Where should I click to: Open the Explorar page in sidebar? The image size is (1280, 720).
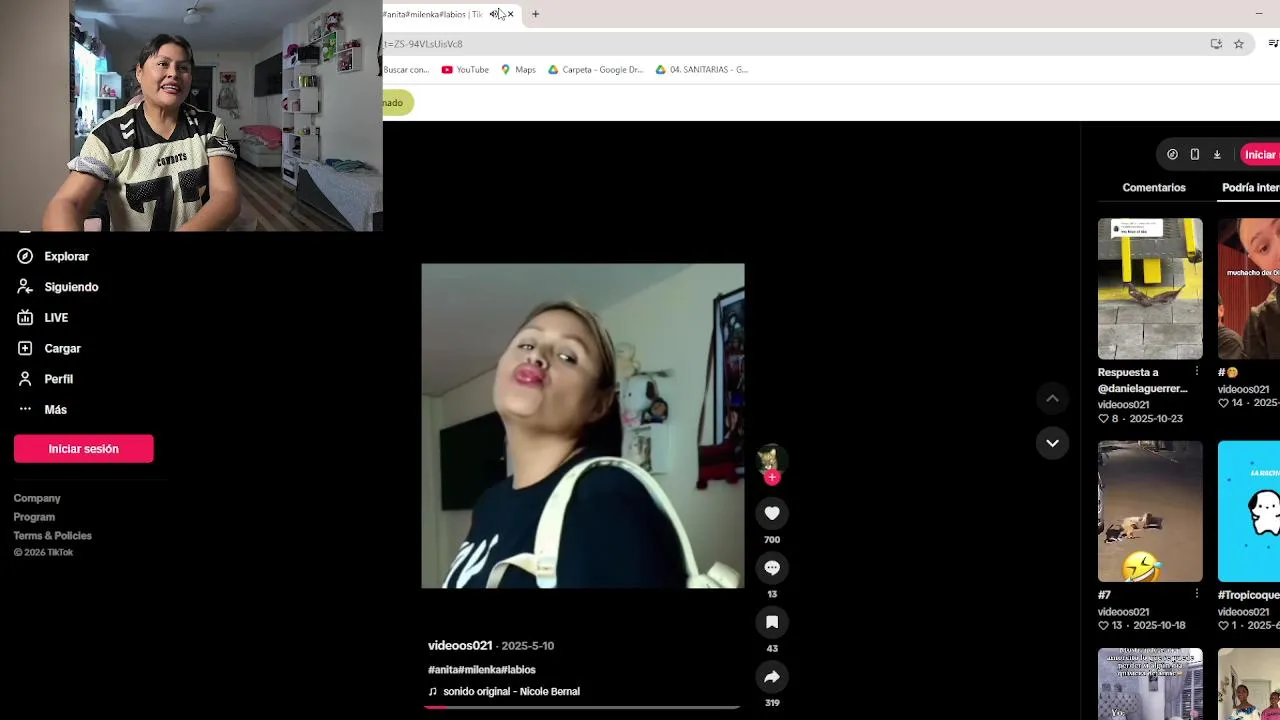click(x=53, y=256)
